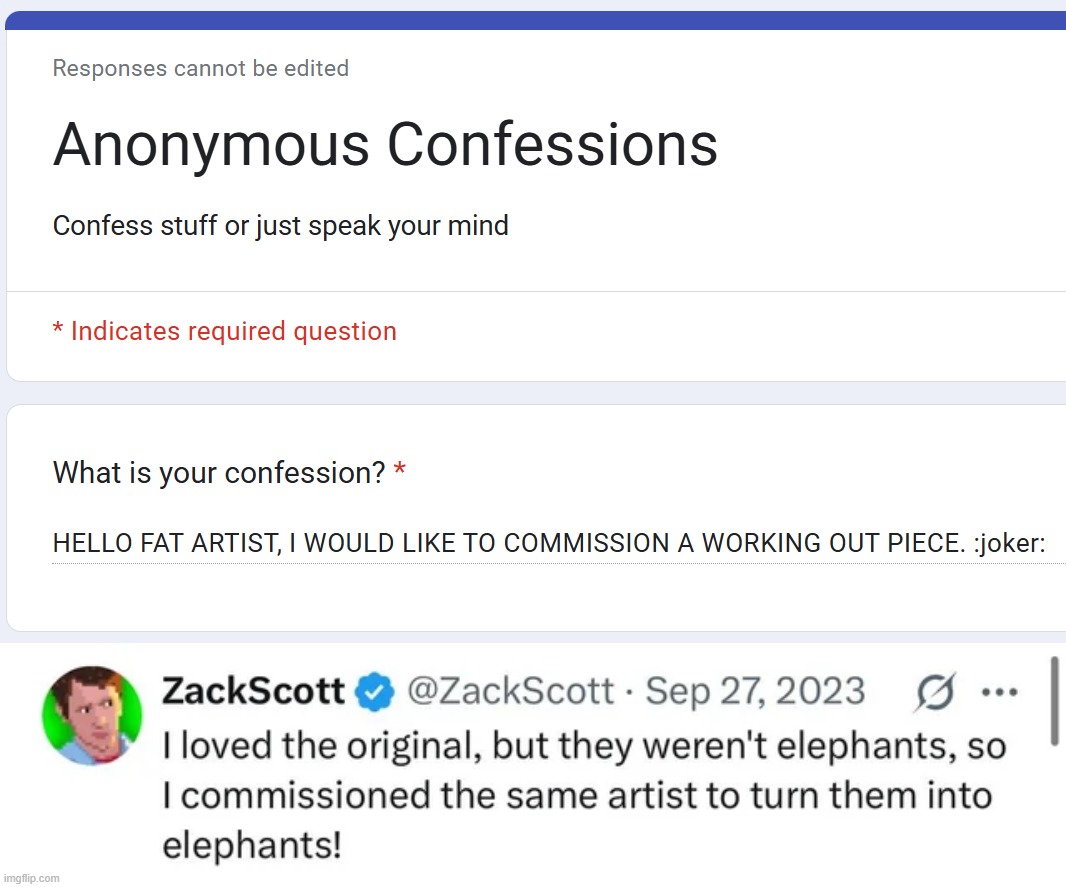The image size is (1066, 887).
Task: Click the blue header bar atop the form
Action: click(535, 20)
